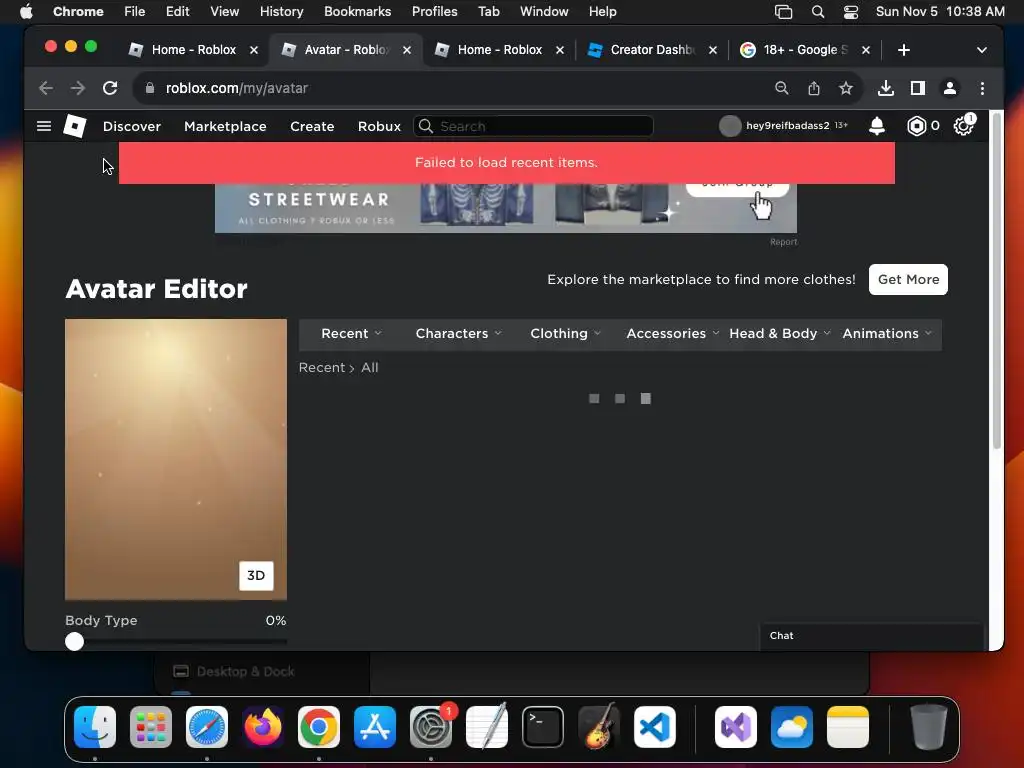The width and height of the screenshot is (1024, 768).
Task: Open App Store from the Dock
Action: coord(375,727)
